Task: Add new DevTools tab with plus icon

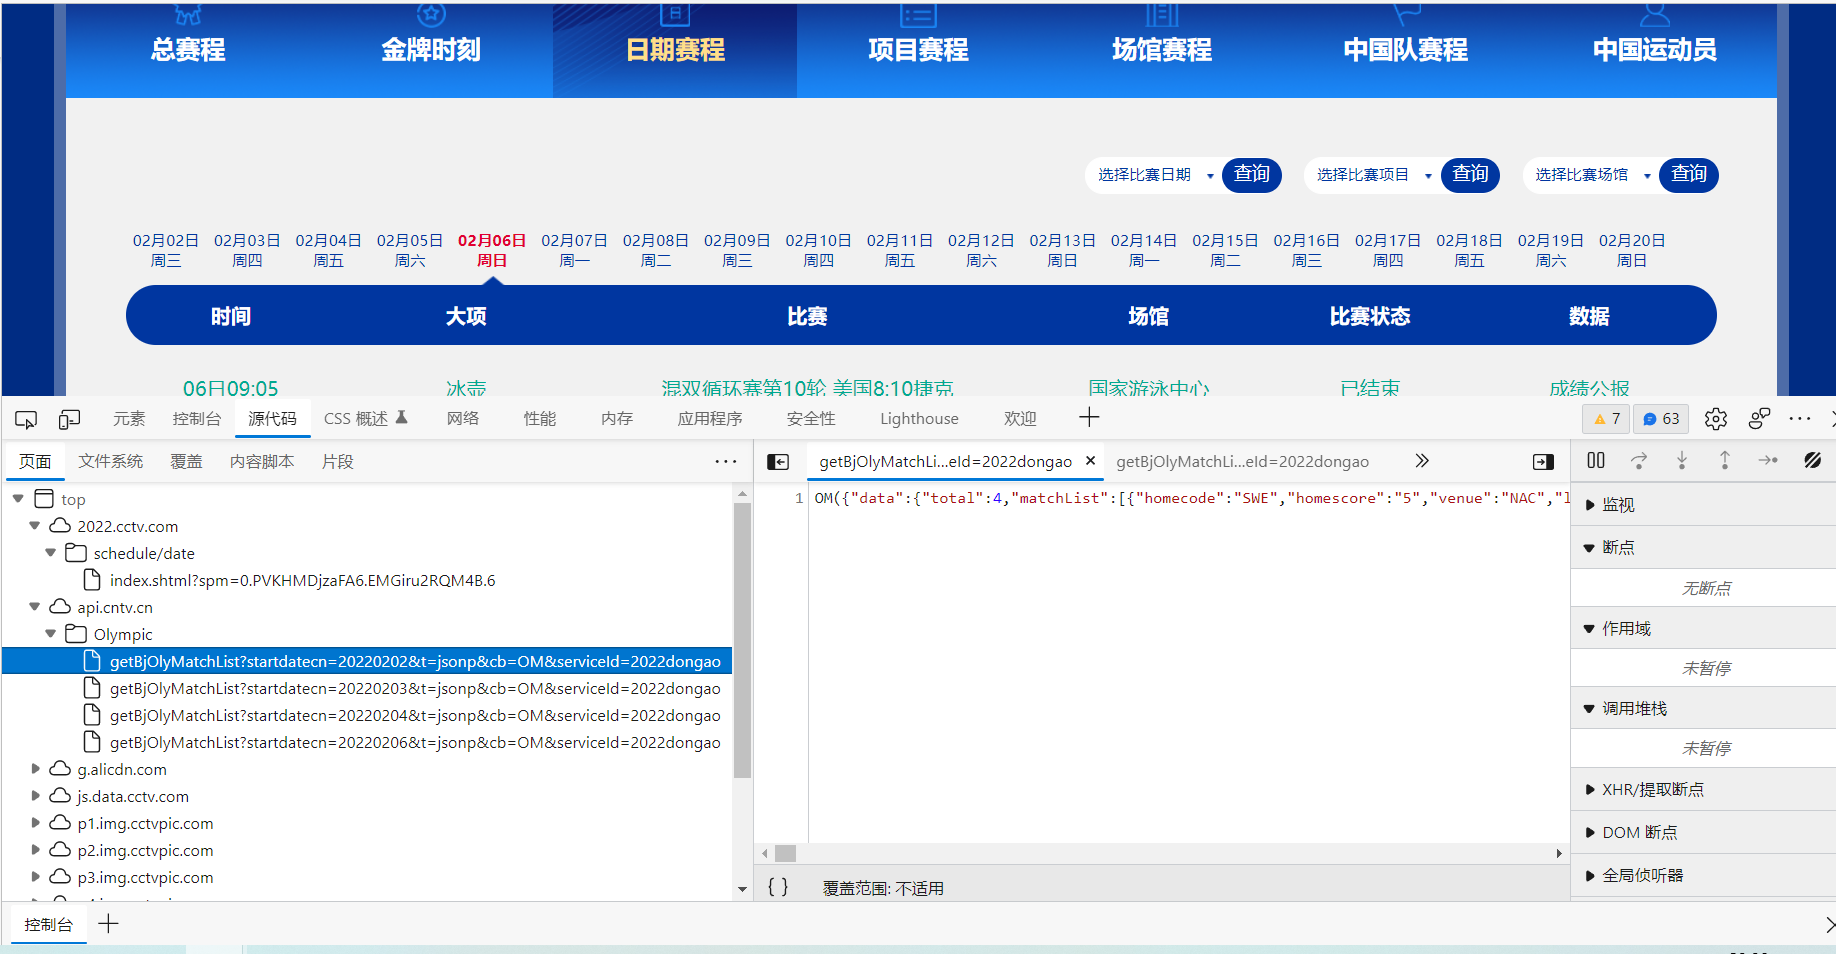Action: click(1089, 418)
